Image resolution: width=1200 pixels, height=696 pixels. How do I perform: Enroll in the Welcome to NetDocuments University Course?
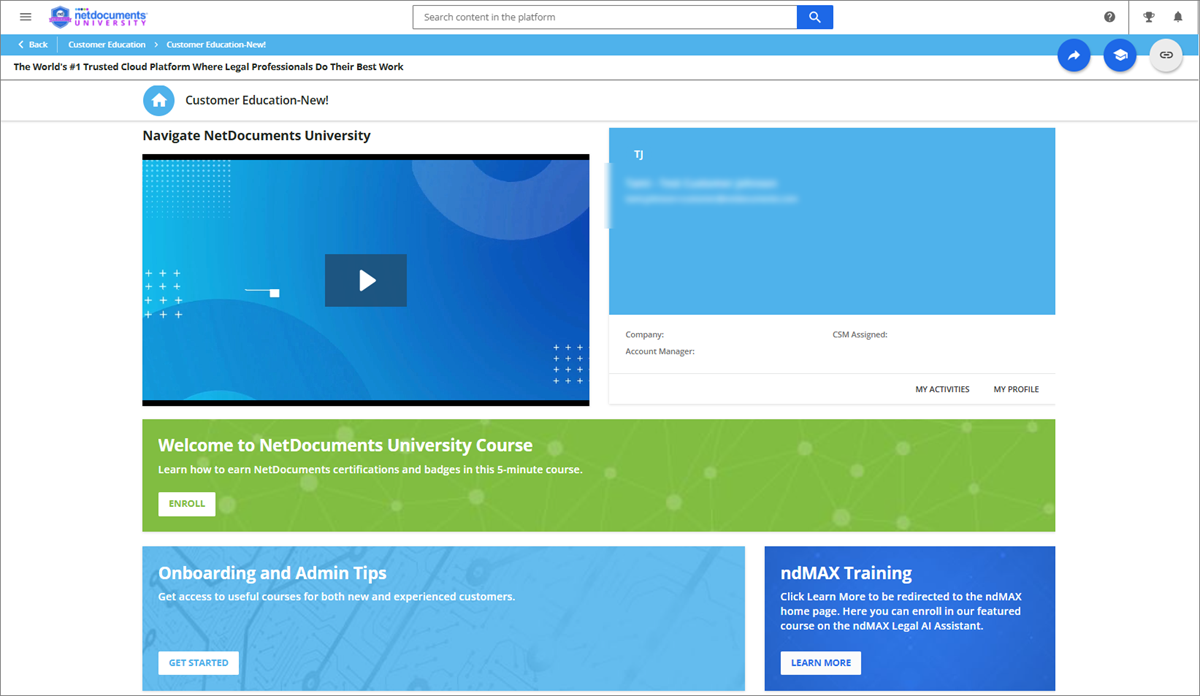click(186, 504)
